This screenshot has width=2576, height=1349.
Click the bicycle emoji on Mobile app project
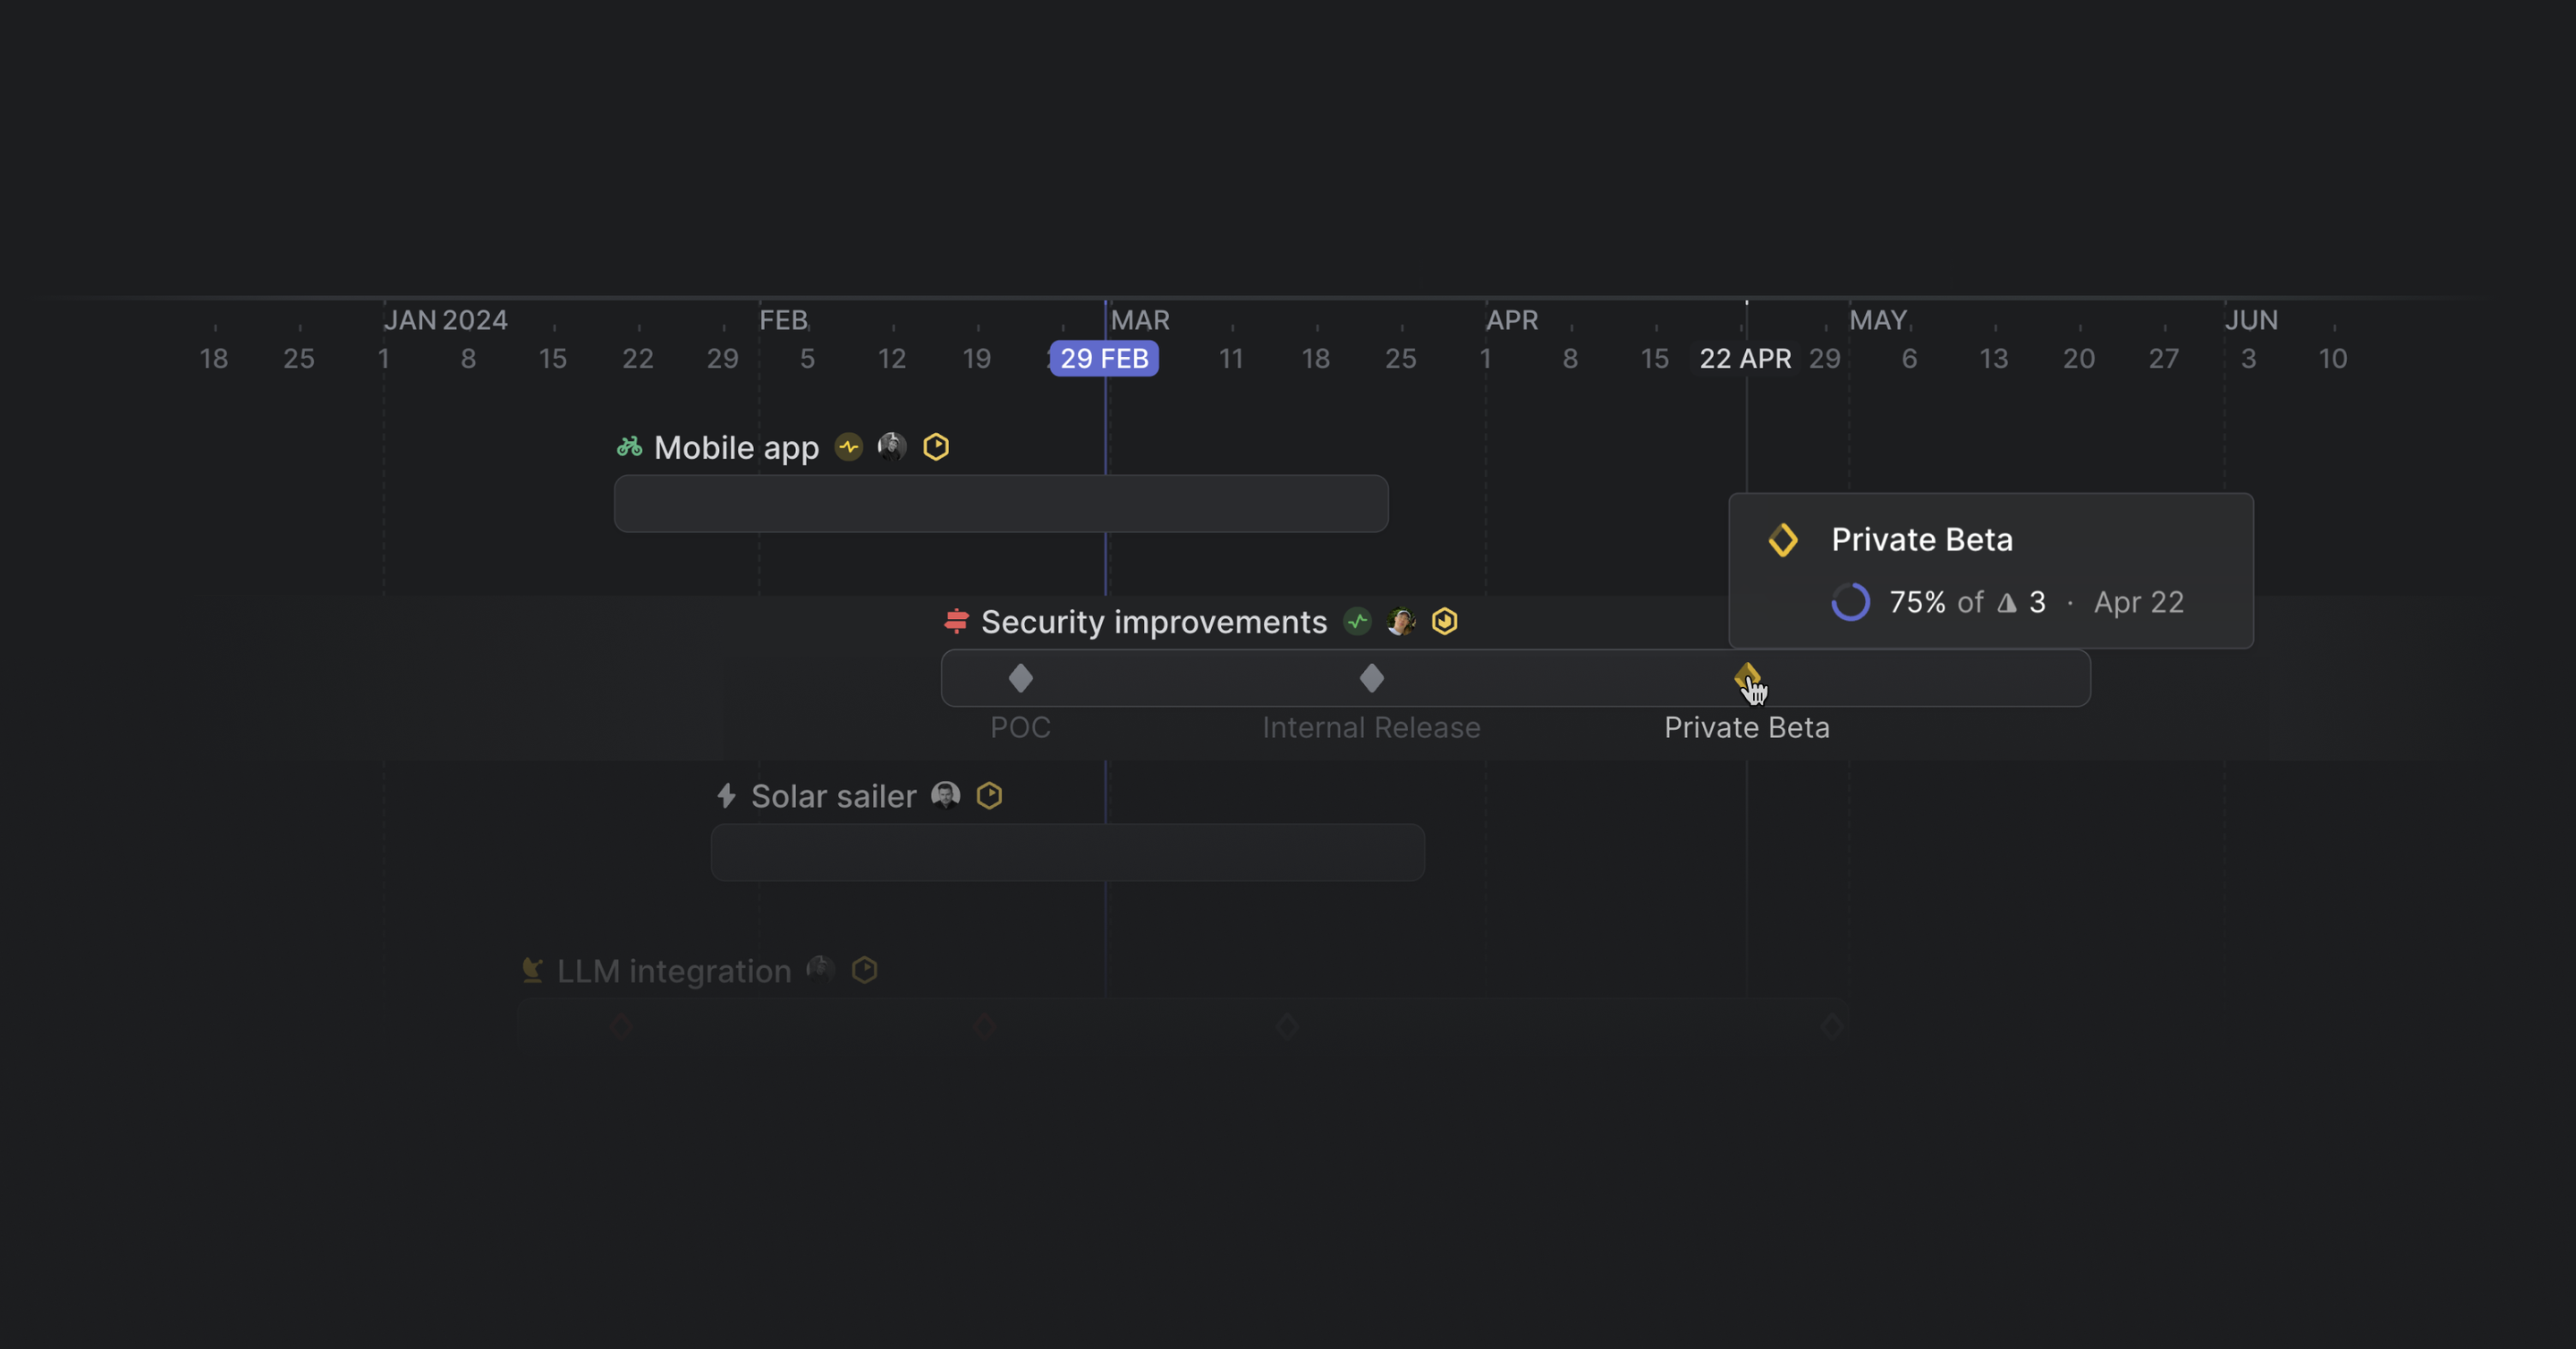pyautogui.click(x=628, y=447)
